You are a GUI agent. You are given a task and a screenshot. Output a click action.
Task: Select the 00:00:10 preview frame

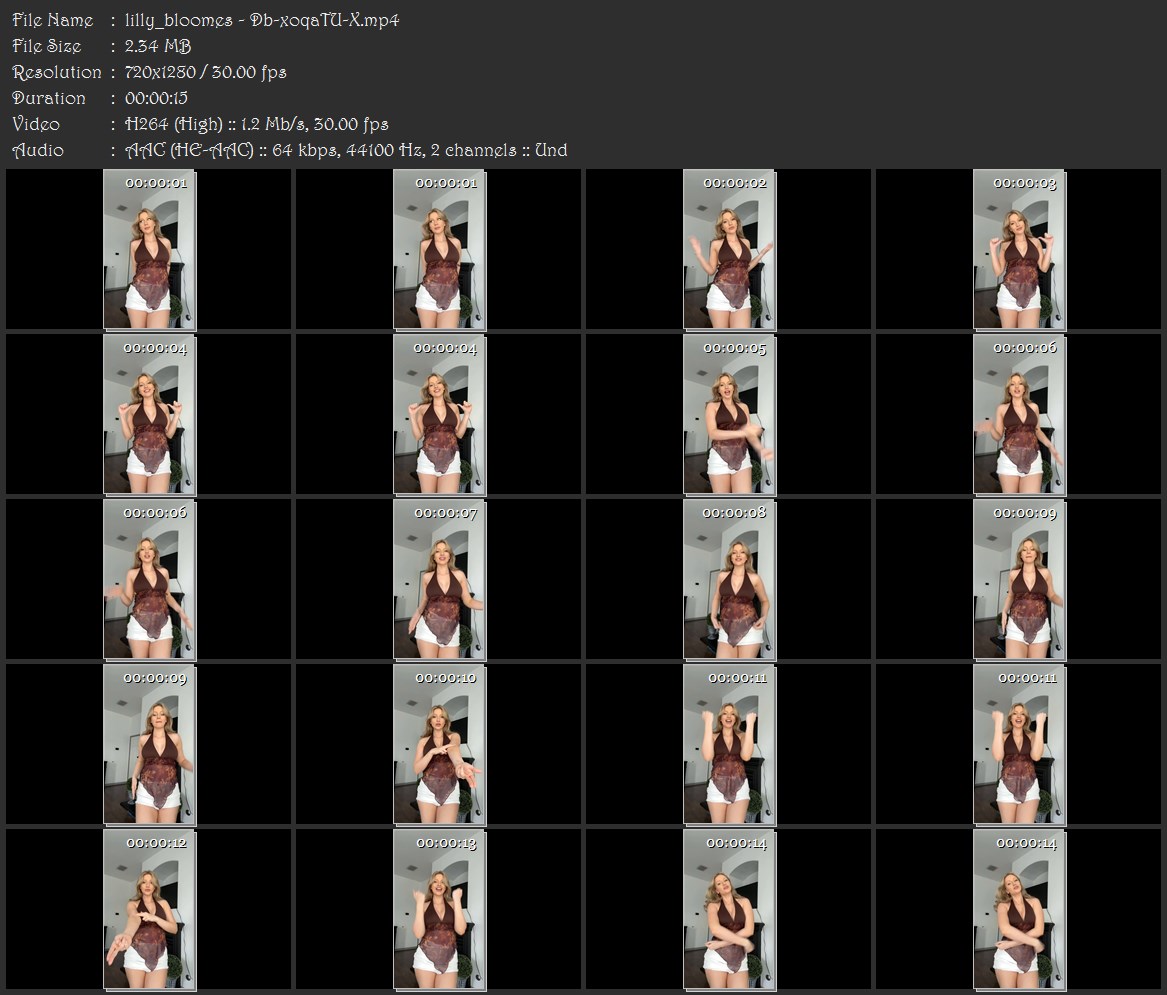[x=439, y=745]
